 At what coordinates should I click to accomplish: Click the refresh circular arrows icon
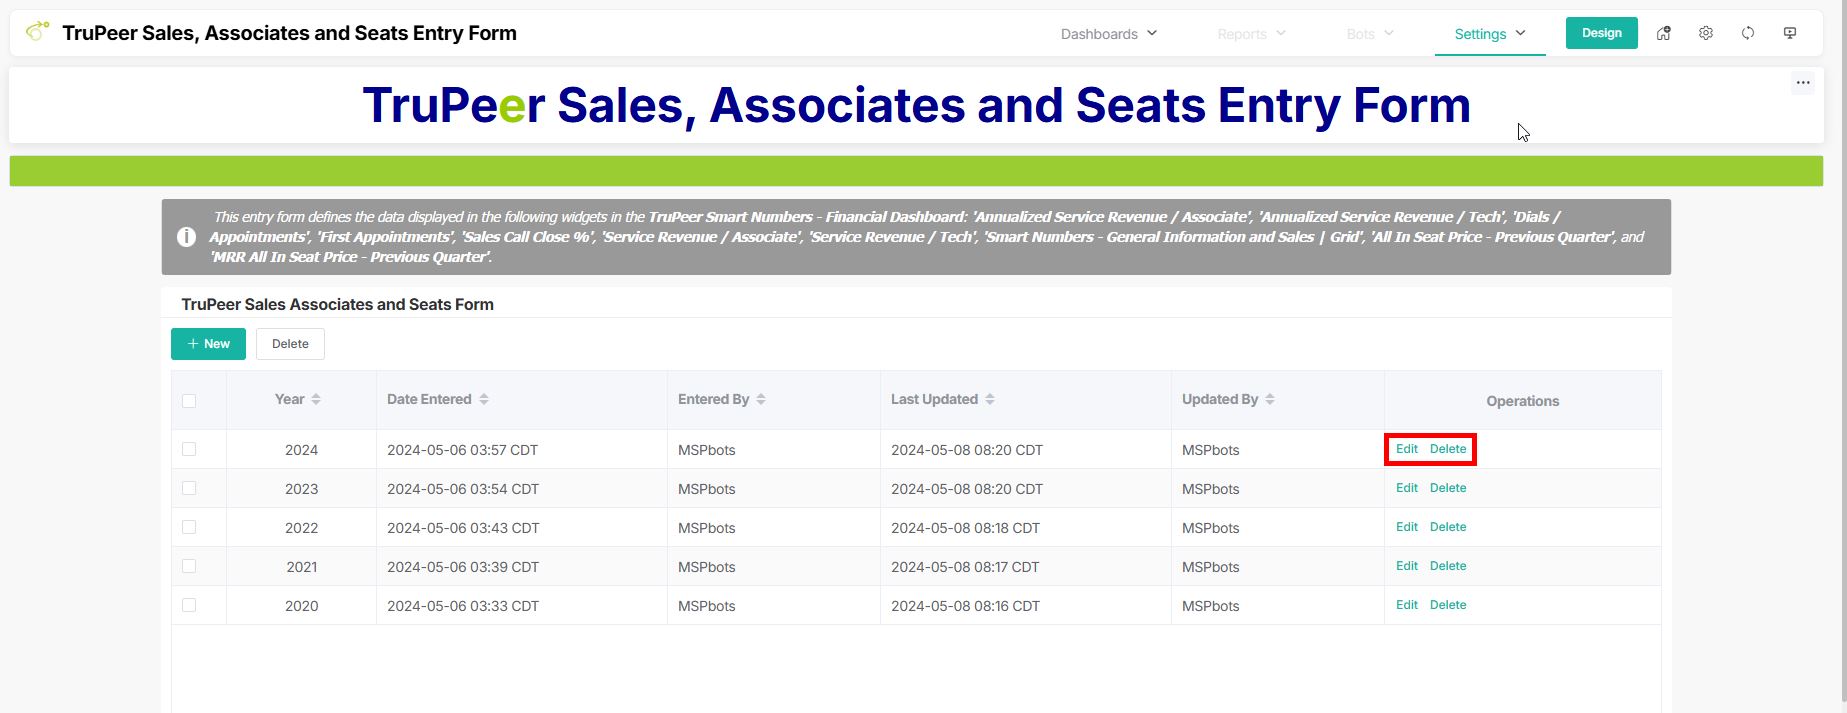[1748, 33]
